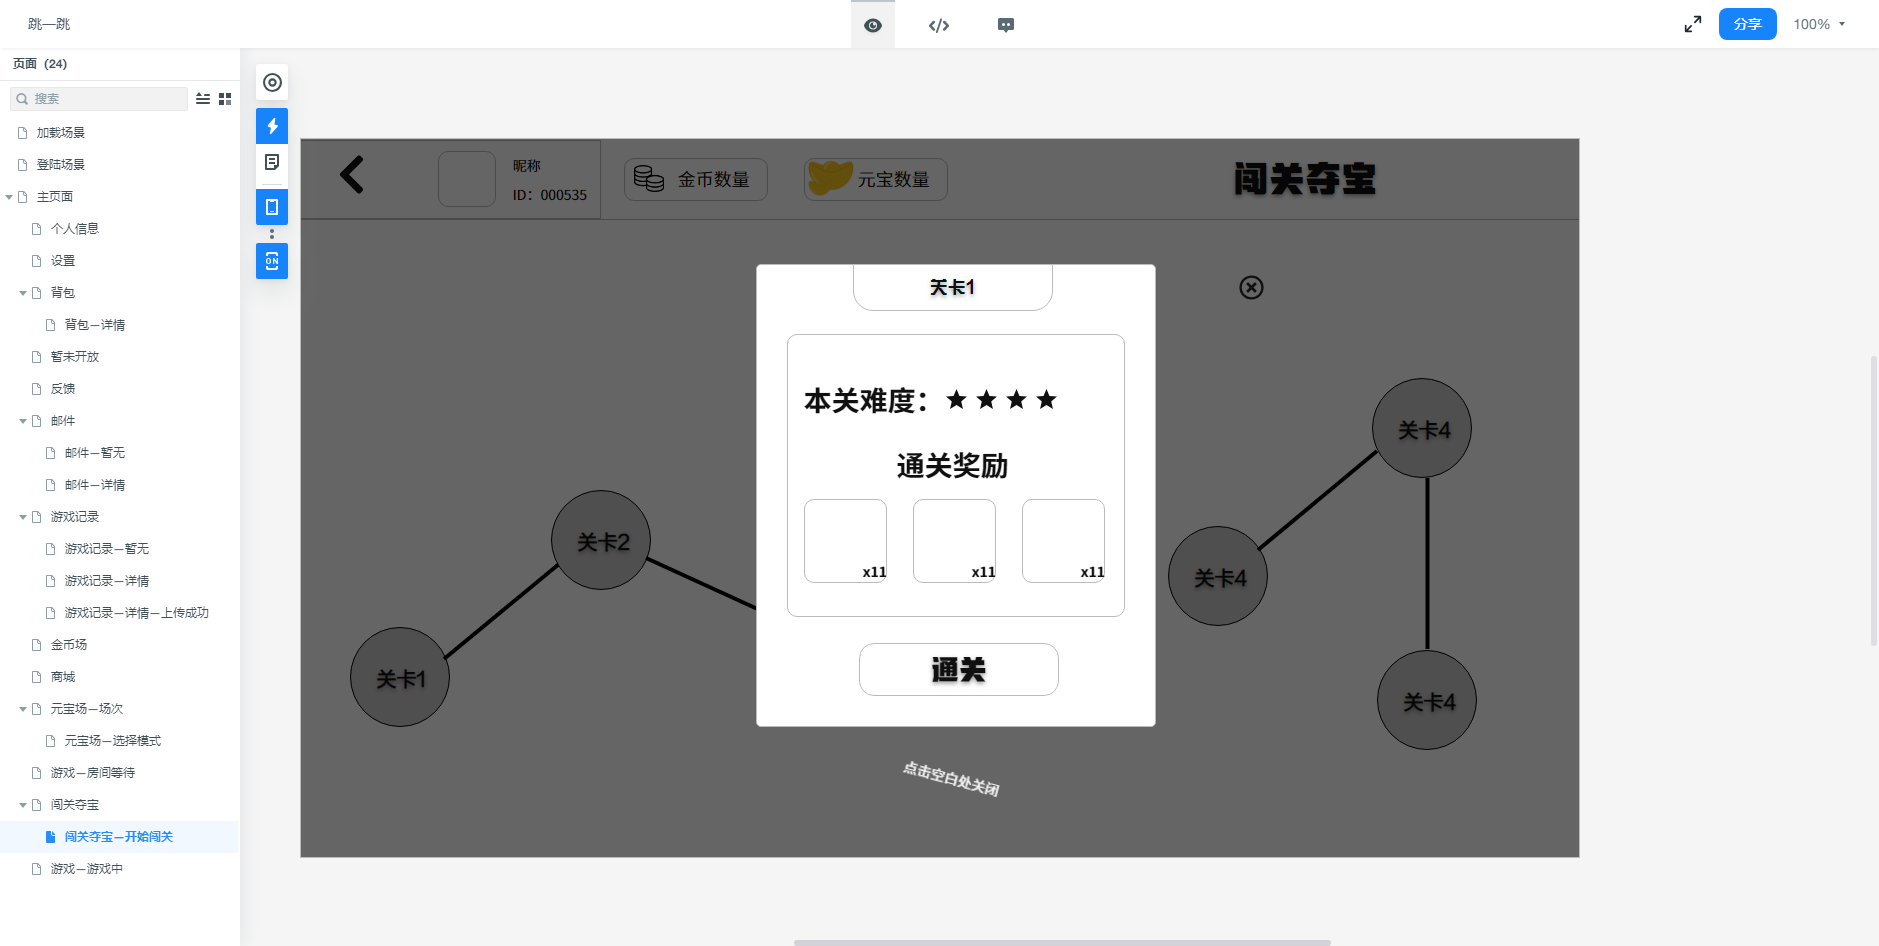The height and width of the screenshot is (946, 1879).
Task: Toggle the ON screen-fit button
Action: [x=272, y=261]
